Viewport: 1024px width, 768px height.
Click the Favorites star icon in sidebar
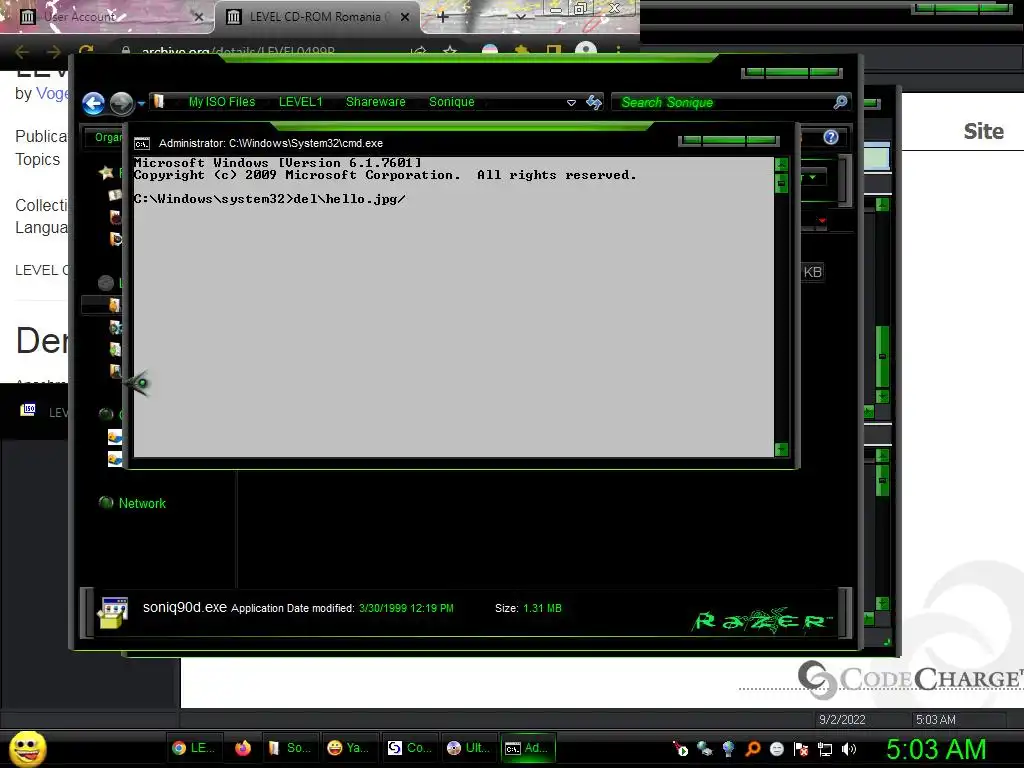[106, 172]
